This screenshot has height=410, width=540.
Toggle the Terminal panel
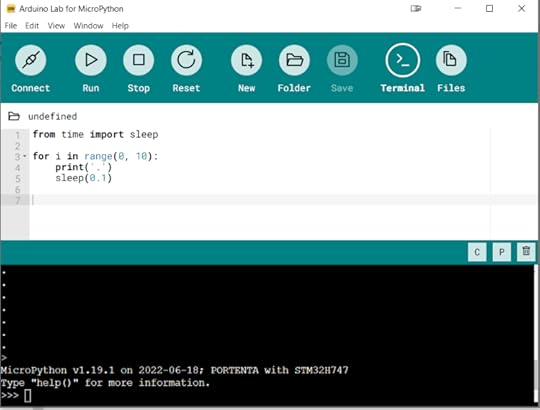pyautogui.click(x=403, y=60)
